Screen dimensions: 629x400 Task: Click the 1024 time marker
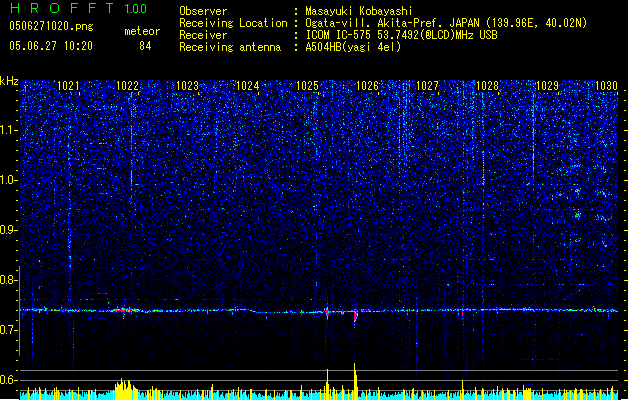tap(248, 86)
